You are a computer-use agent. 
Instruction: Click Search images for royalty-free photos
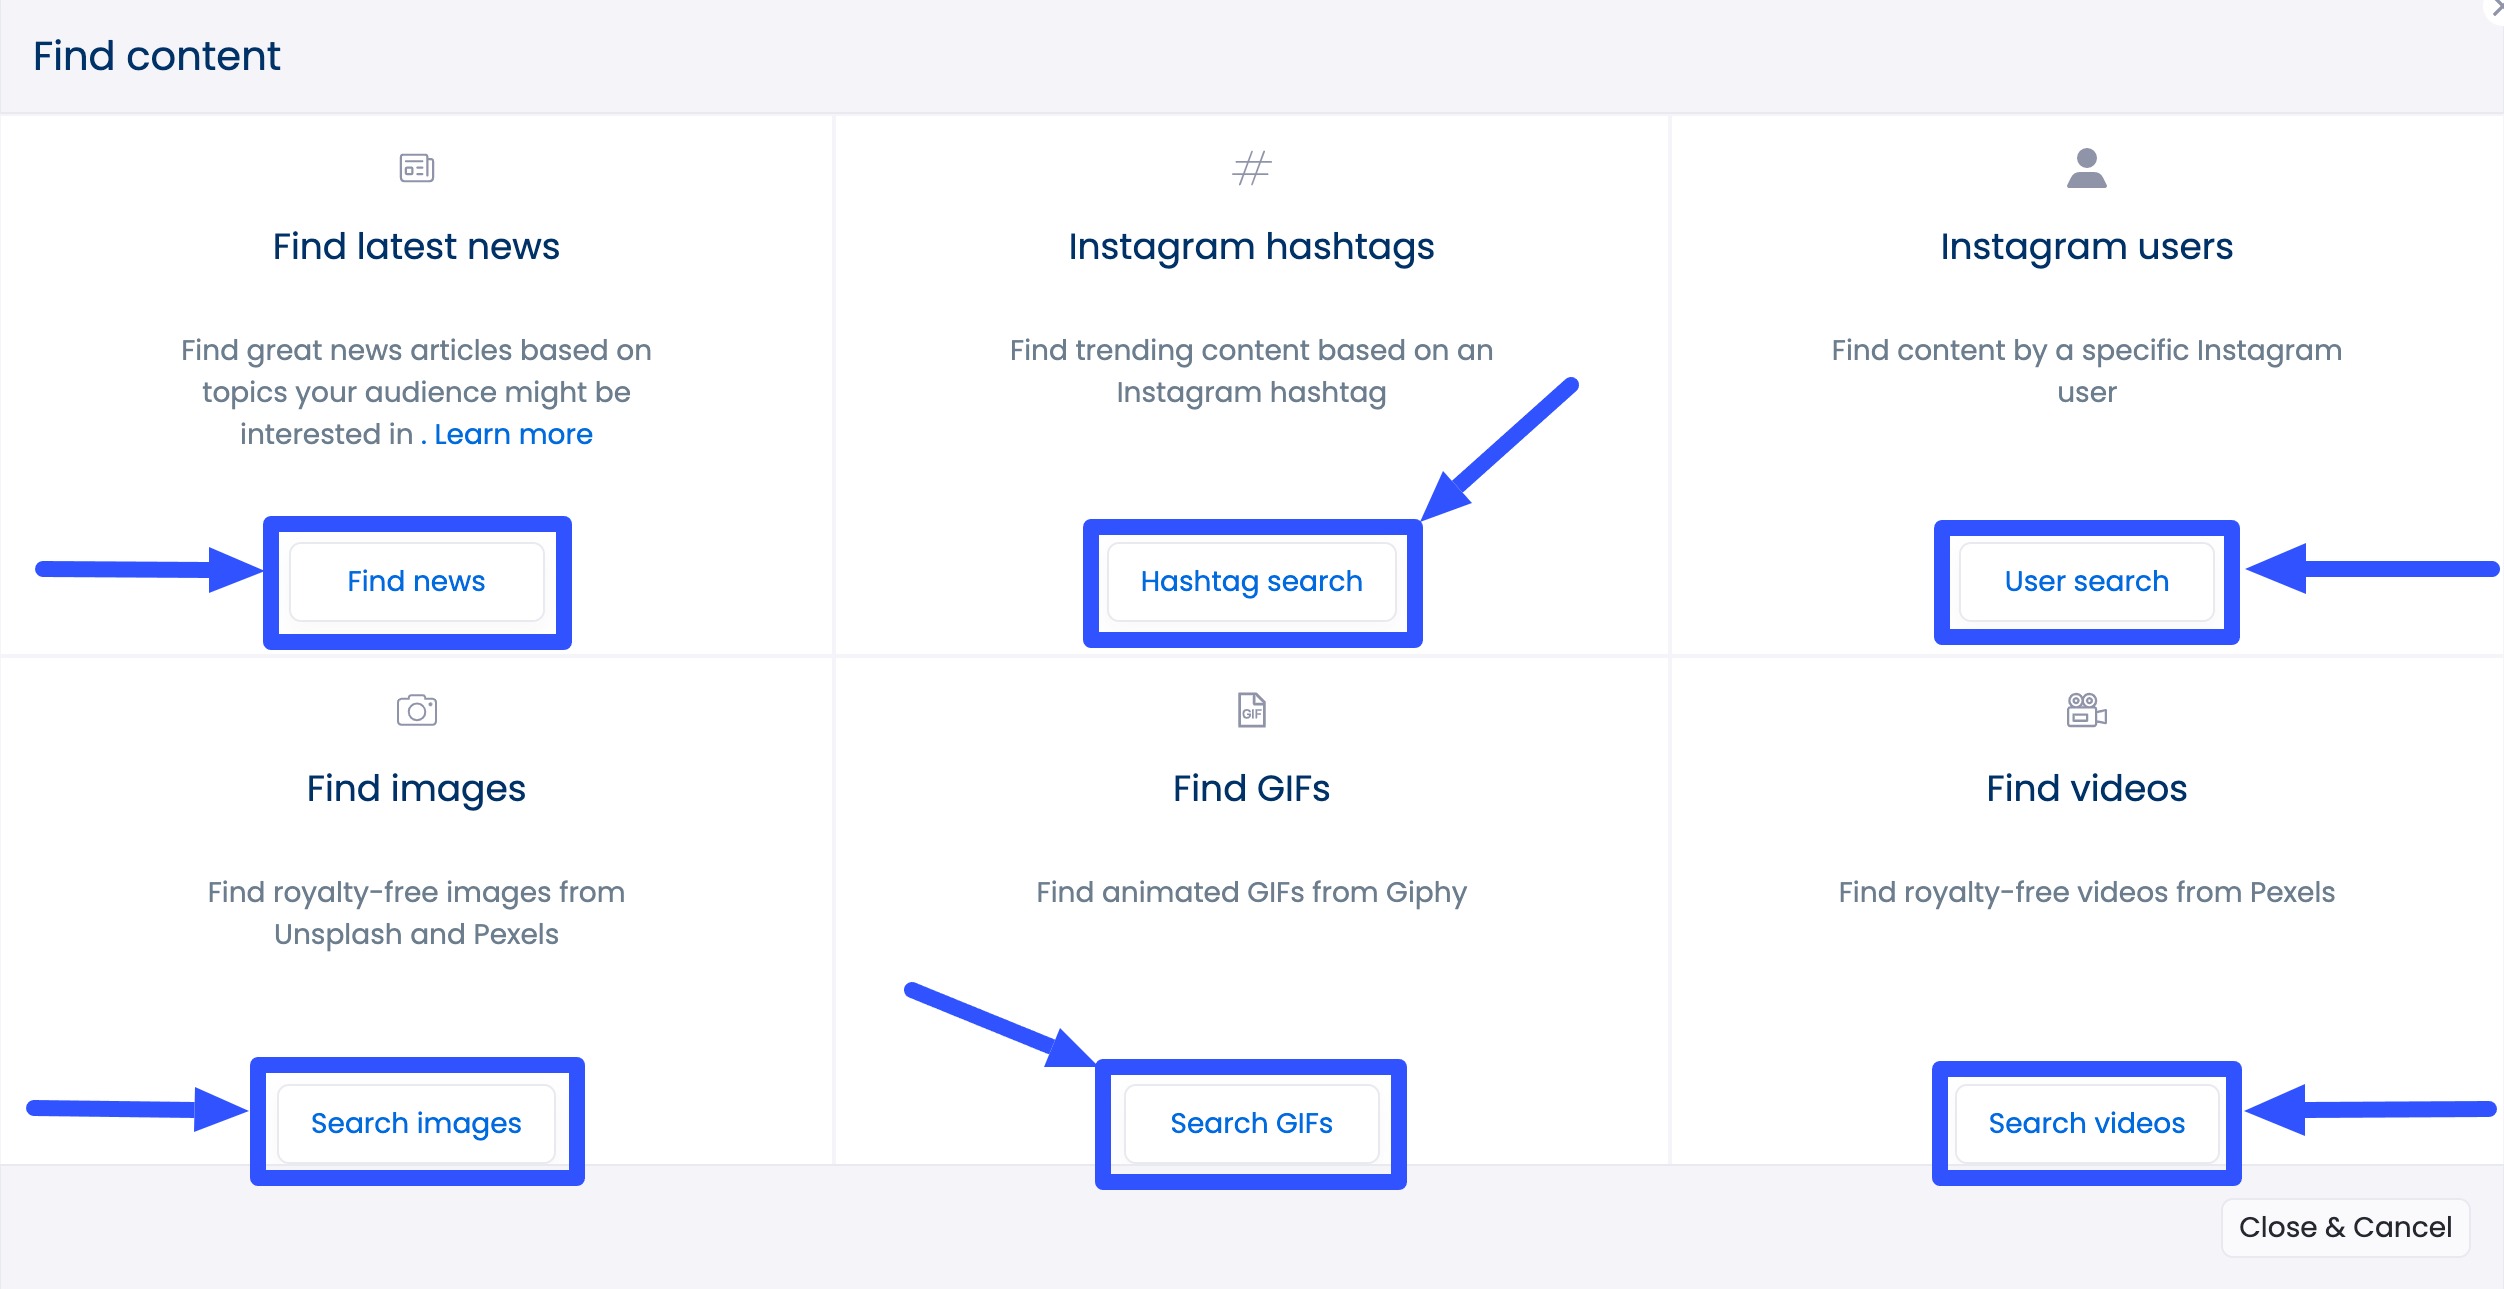tap(417, 1123)
